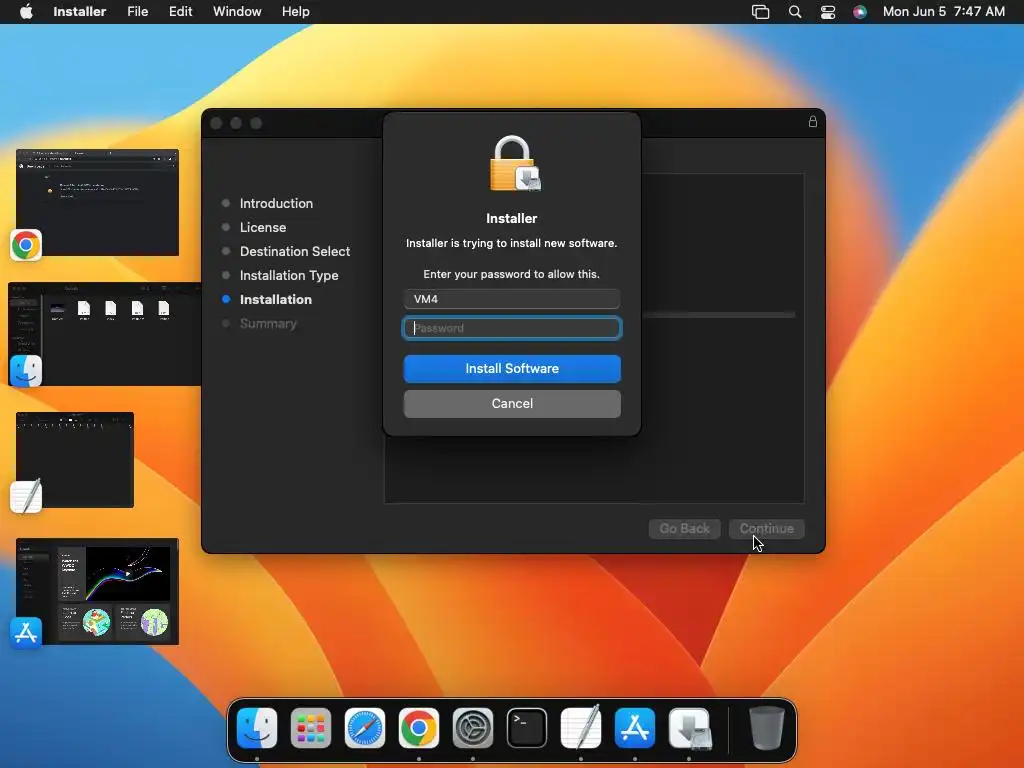Screen dimensions: 1024x768
Task: Open Finder from the Dock
Action: pos(257,728)
